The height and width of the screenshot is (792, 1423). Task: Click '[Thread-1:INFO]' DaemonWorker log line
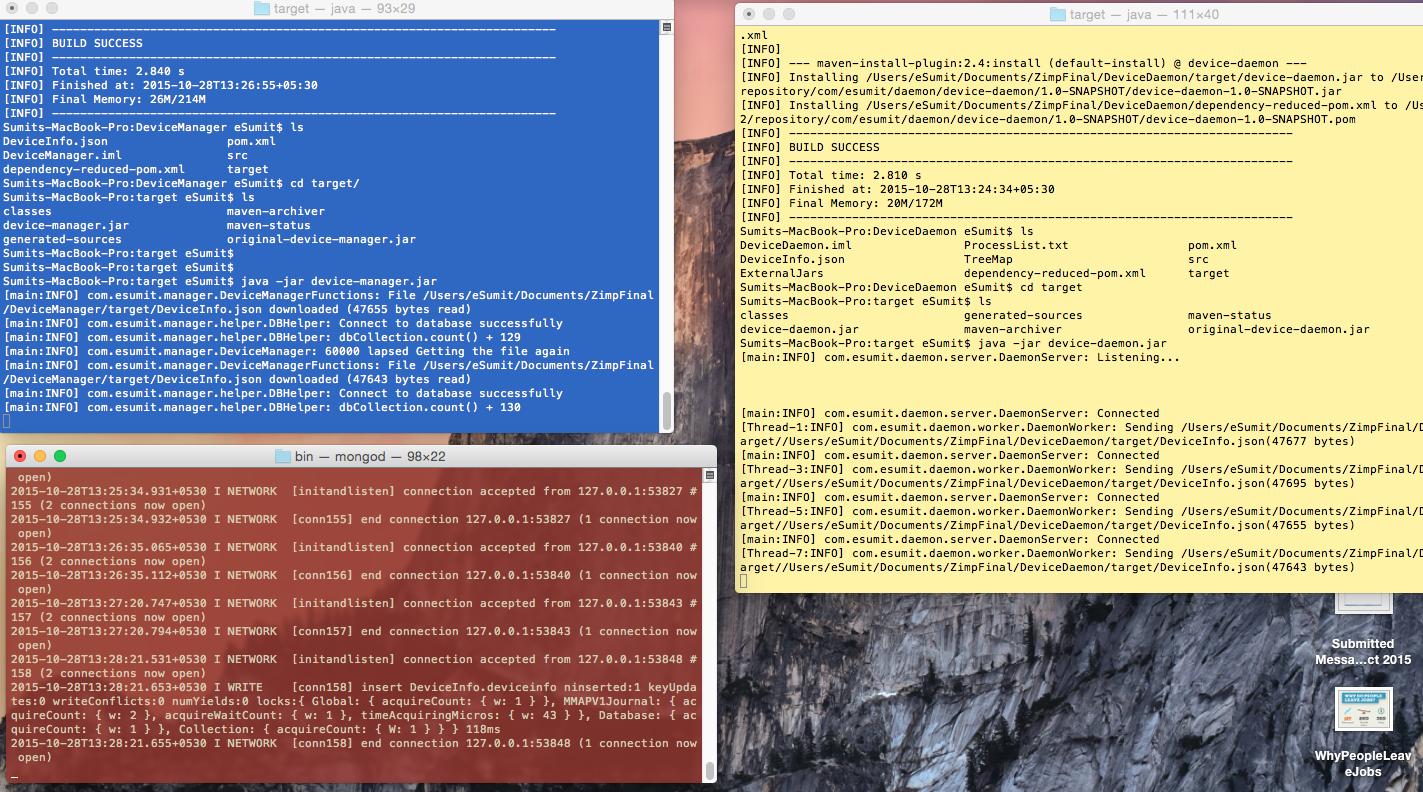coord(1081,427)
